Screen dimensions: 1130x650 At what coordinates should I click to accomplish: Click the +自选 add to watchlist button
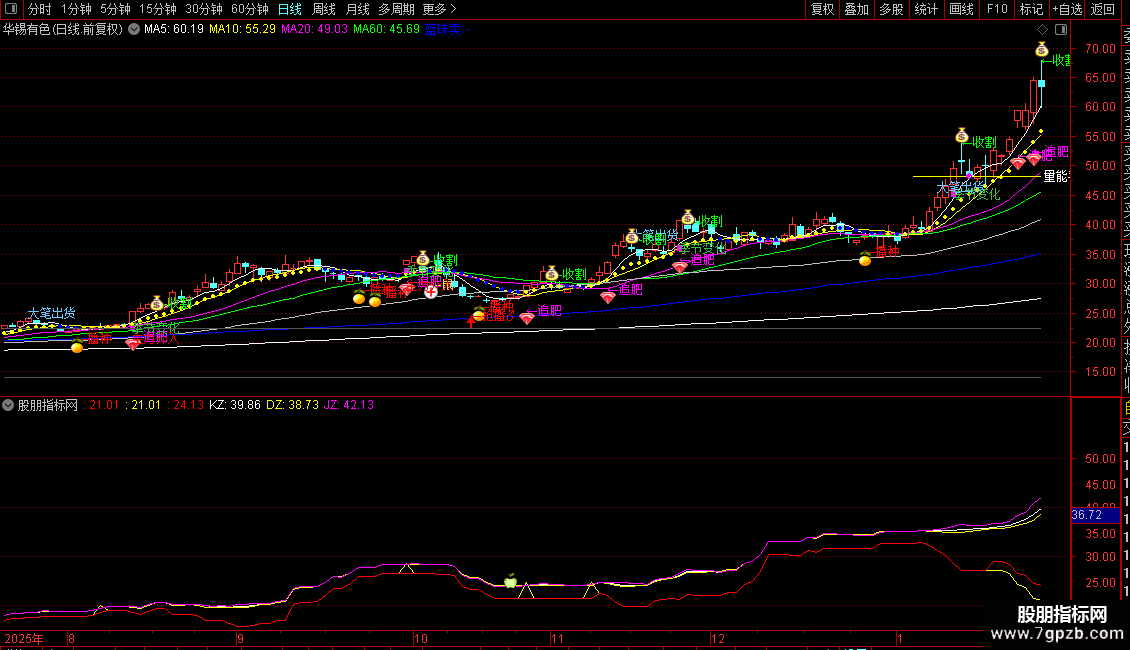[1066, 10]
